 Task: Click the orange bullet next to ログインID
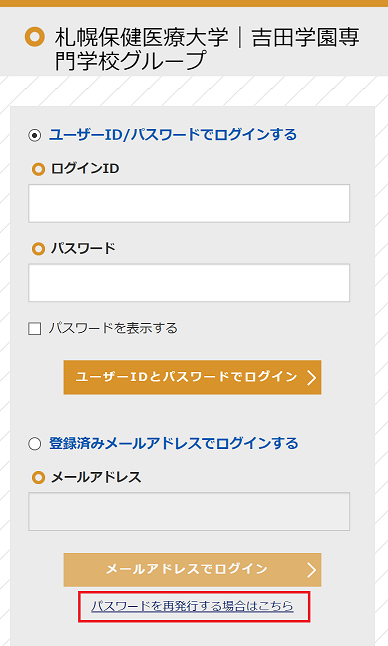point(38,169)
